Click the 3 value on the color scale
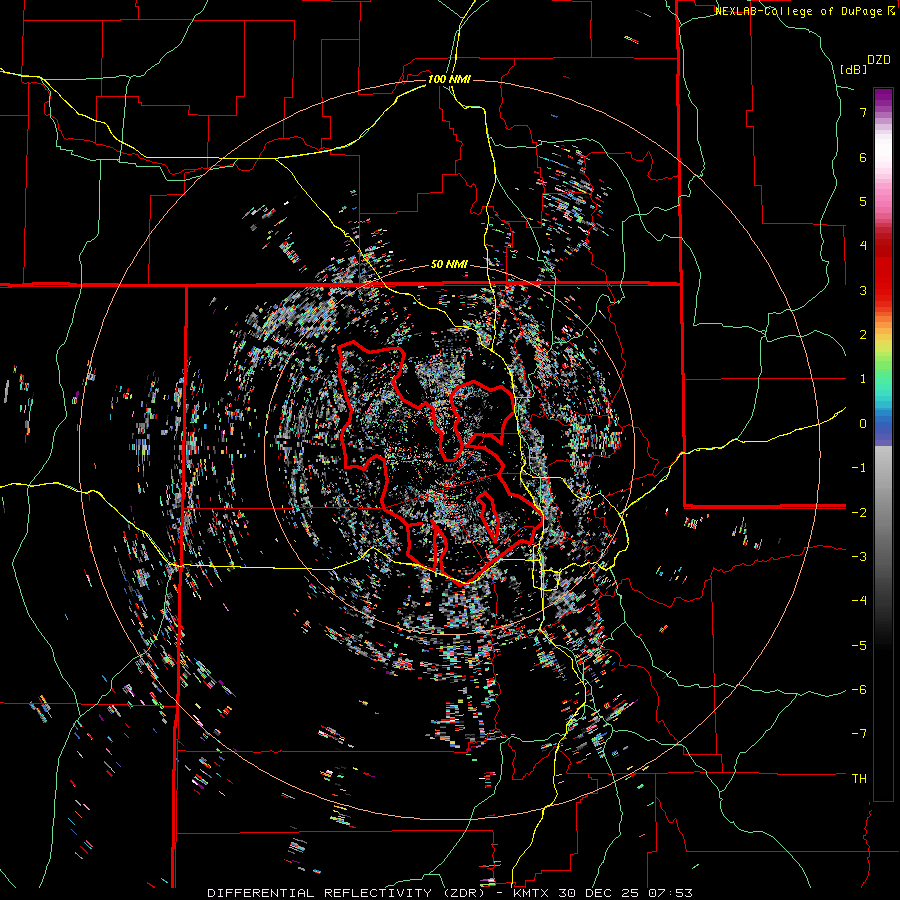Image resolution: width=900 pixels, height=900 pixels. tap(863, 290)
